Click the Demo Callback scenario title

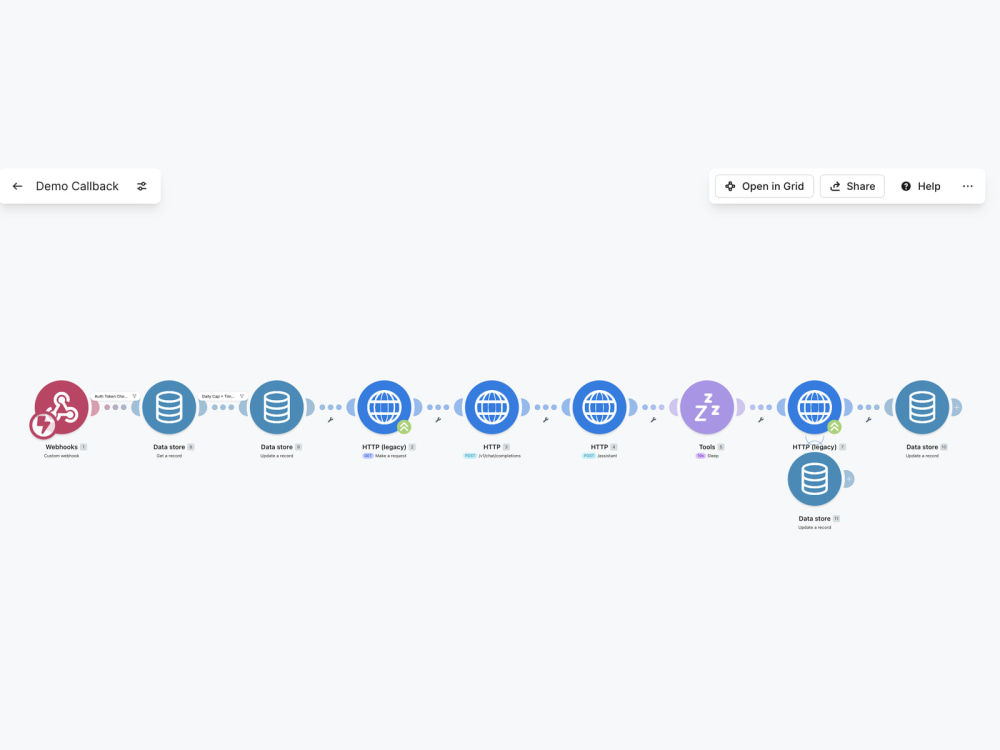click(x=77, y=186)
